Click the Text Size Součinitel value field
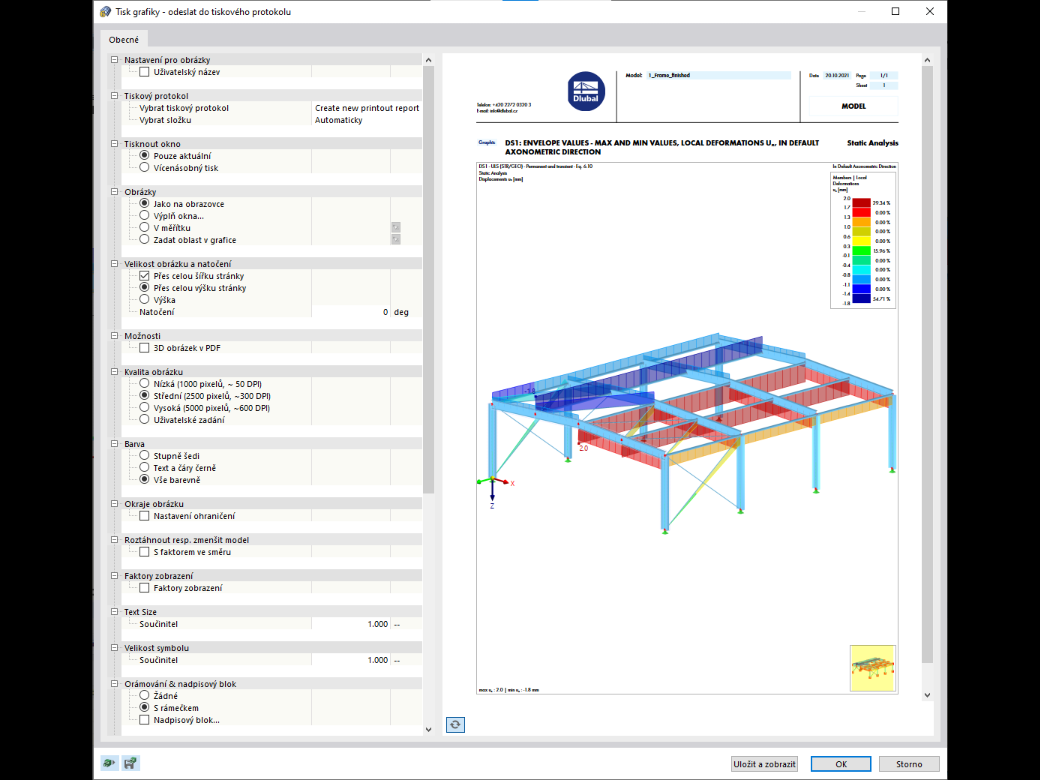1040x780 pixels. coord(351,624)
